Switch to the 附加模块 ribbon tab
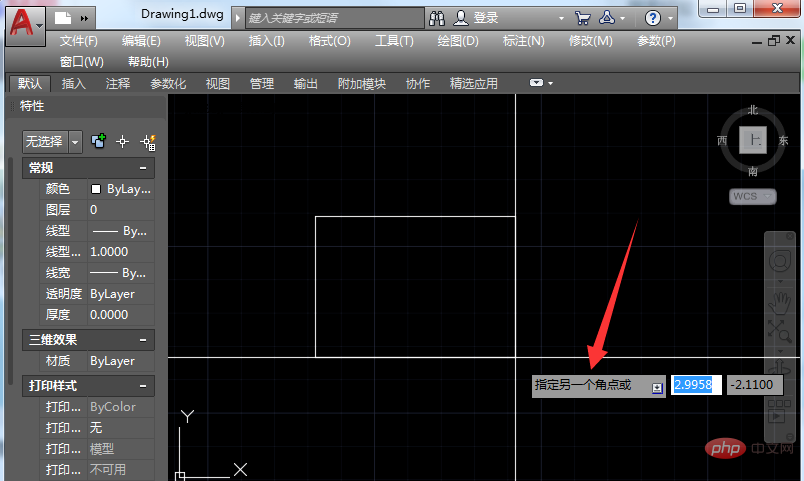This screenshot has width=804, height=481. click(362, 84)
